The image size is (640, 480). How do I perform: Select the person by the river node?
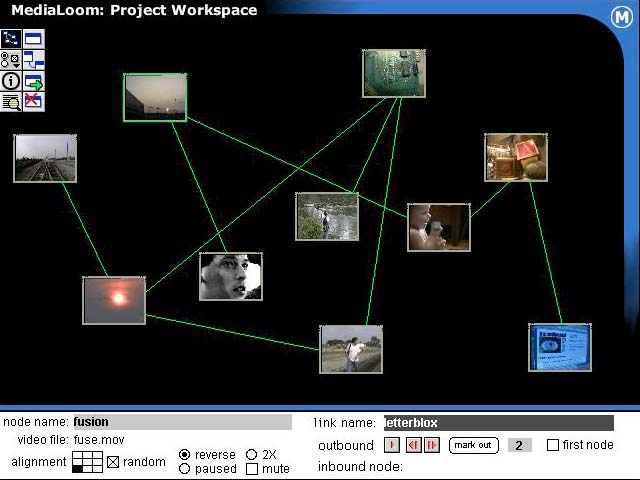coord(327,217)
